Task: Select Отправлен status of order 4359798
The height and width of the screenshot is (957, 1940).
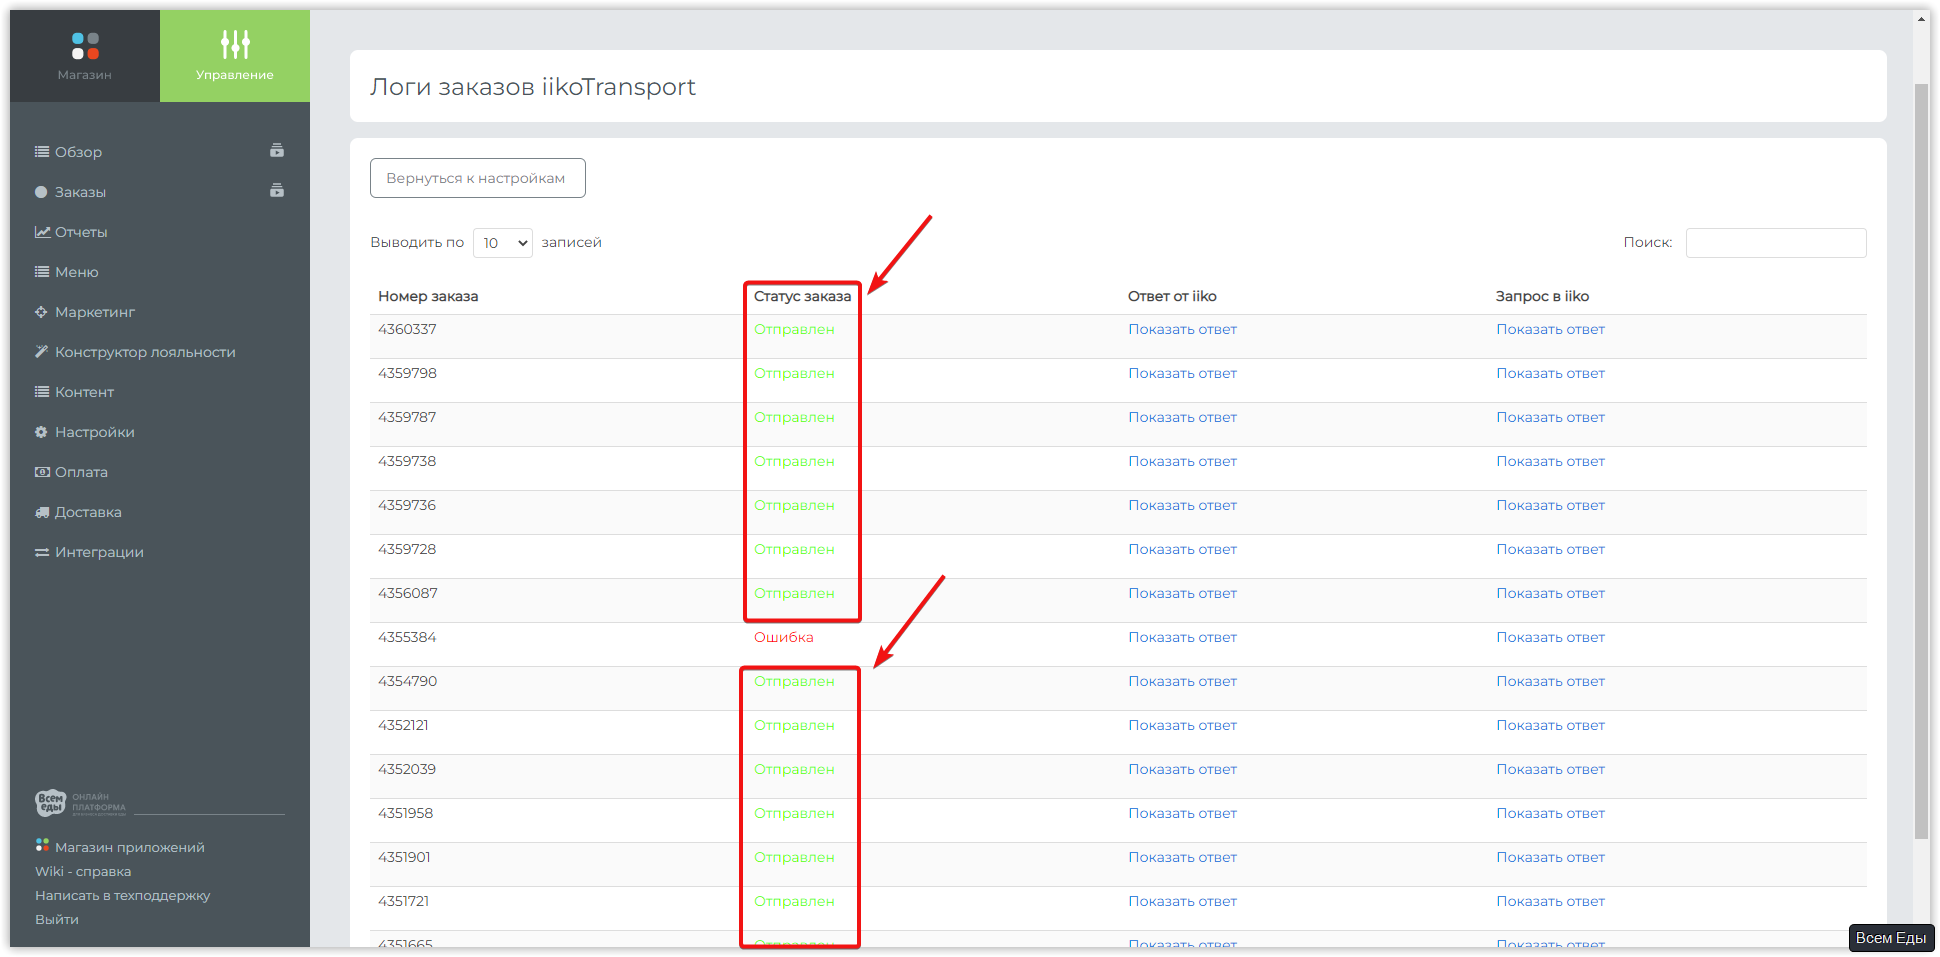Action: pyautogui.click(x=794, y=373)
